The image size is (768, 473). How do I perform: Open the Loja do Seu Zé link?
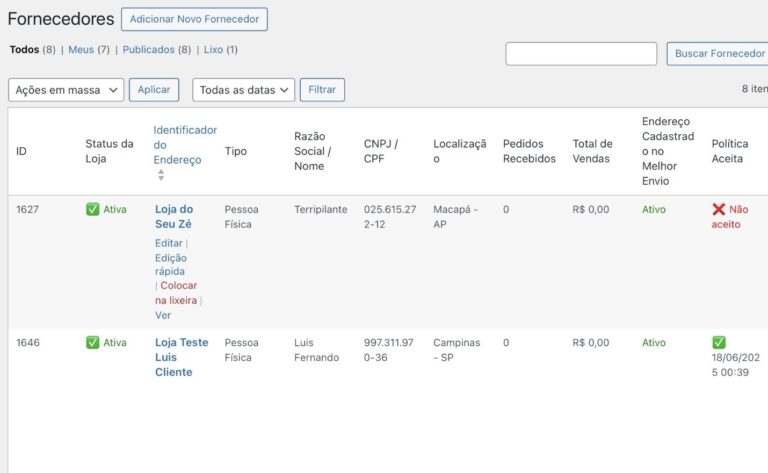coord(174,217)
